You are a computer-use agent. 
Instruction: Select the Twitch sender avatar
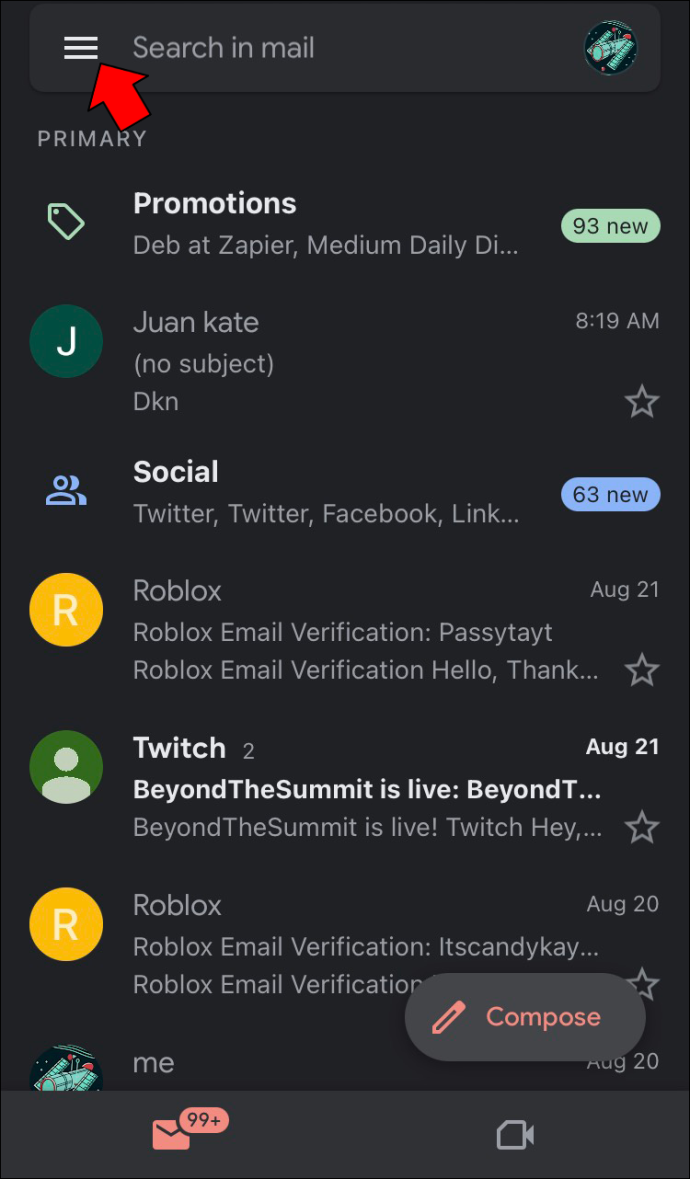(66, 767)
